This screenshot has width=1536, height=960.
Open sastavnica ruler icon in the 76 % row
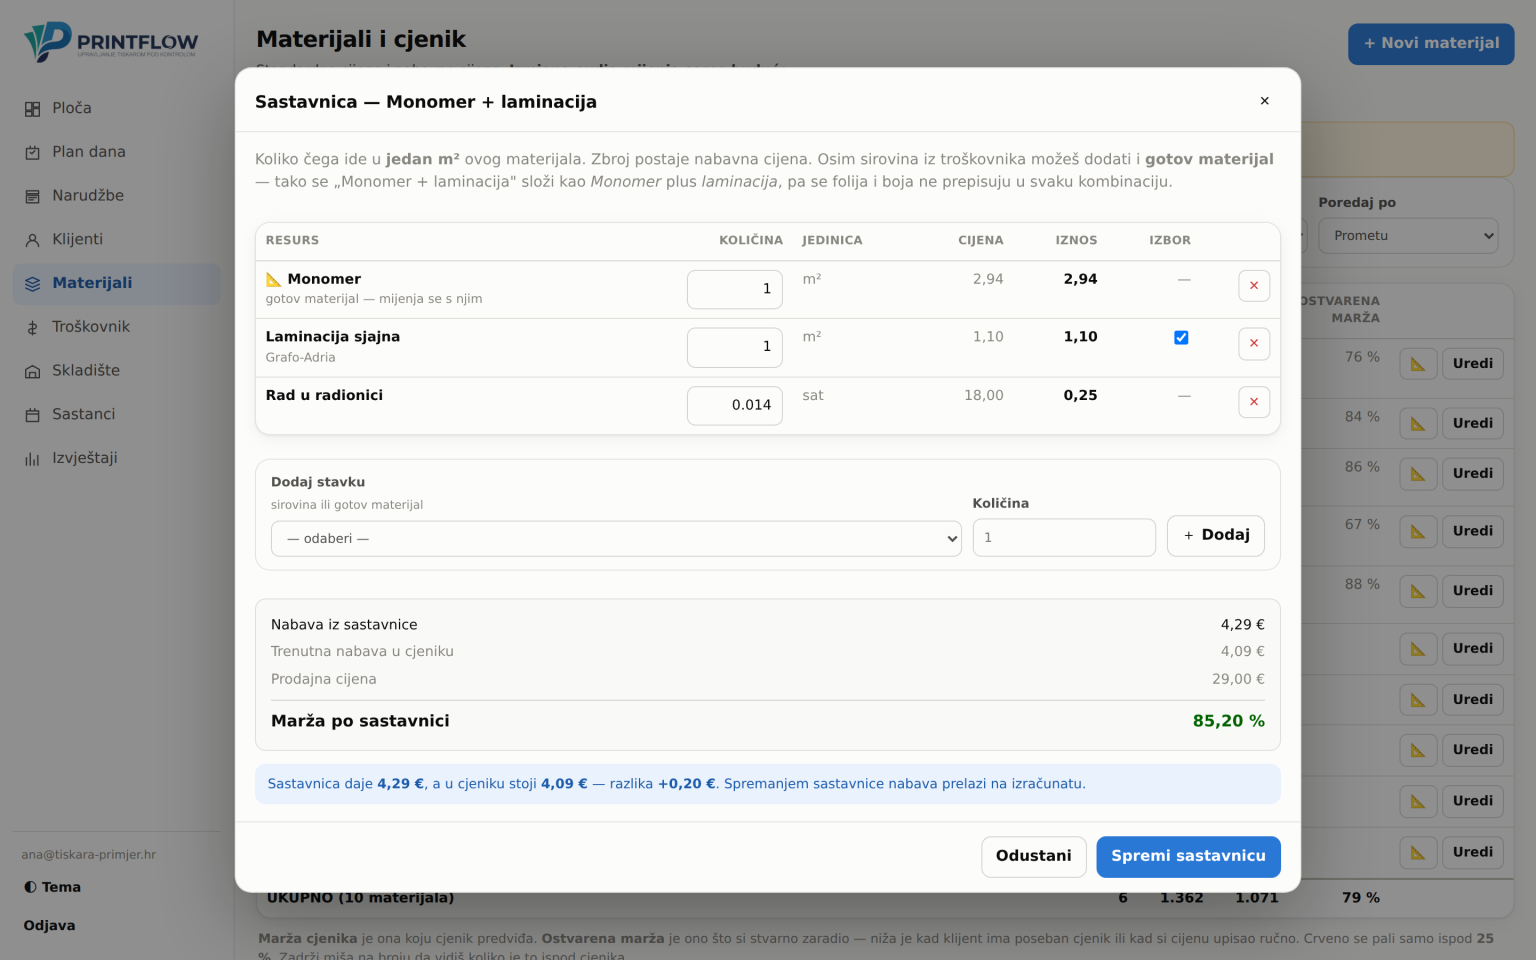click(1418, 364)
